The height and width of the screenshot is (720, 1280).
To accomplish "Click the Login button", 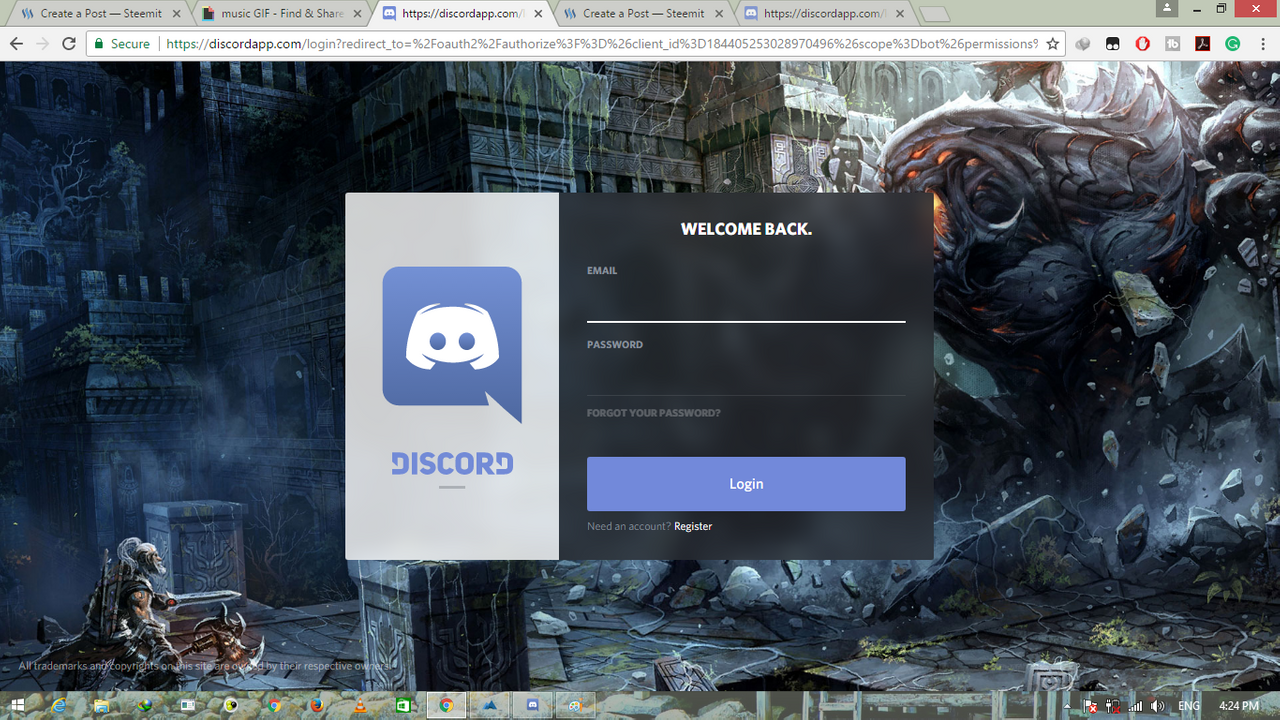I will point(746,484).
